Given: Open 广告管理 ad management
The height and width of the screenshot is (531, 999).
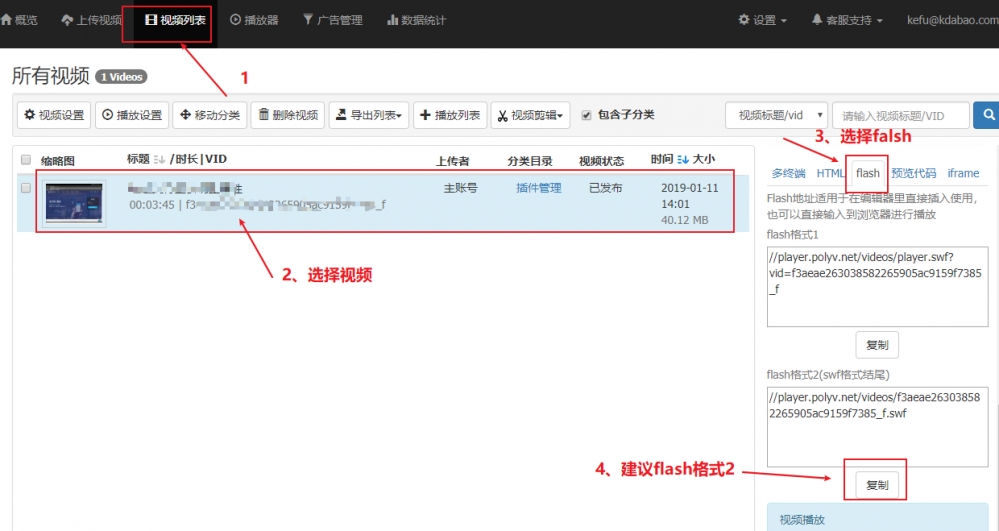Looking at the screenshot, I should pyautogui.click(x=333, y=20).
